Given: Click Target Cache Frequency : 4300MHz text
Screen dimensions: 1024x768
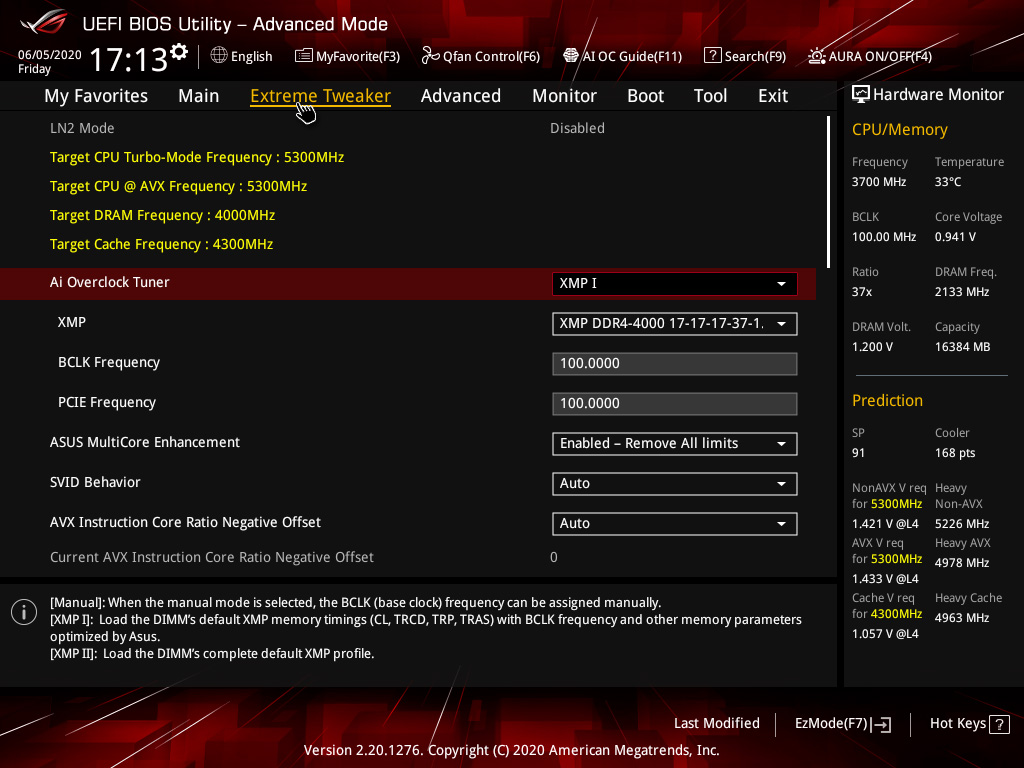Looking at the screenshot, I should pyautogui.click(x=161, y=244).
